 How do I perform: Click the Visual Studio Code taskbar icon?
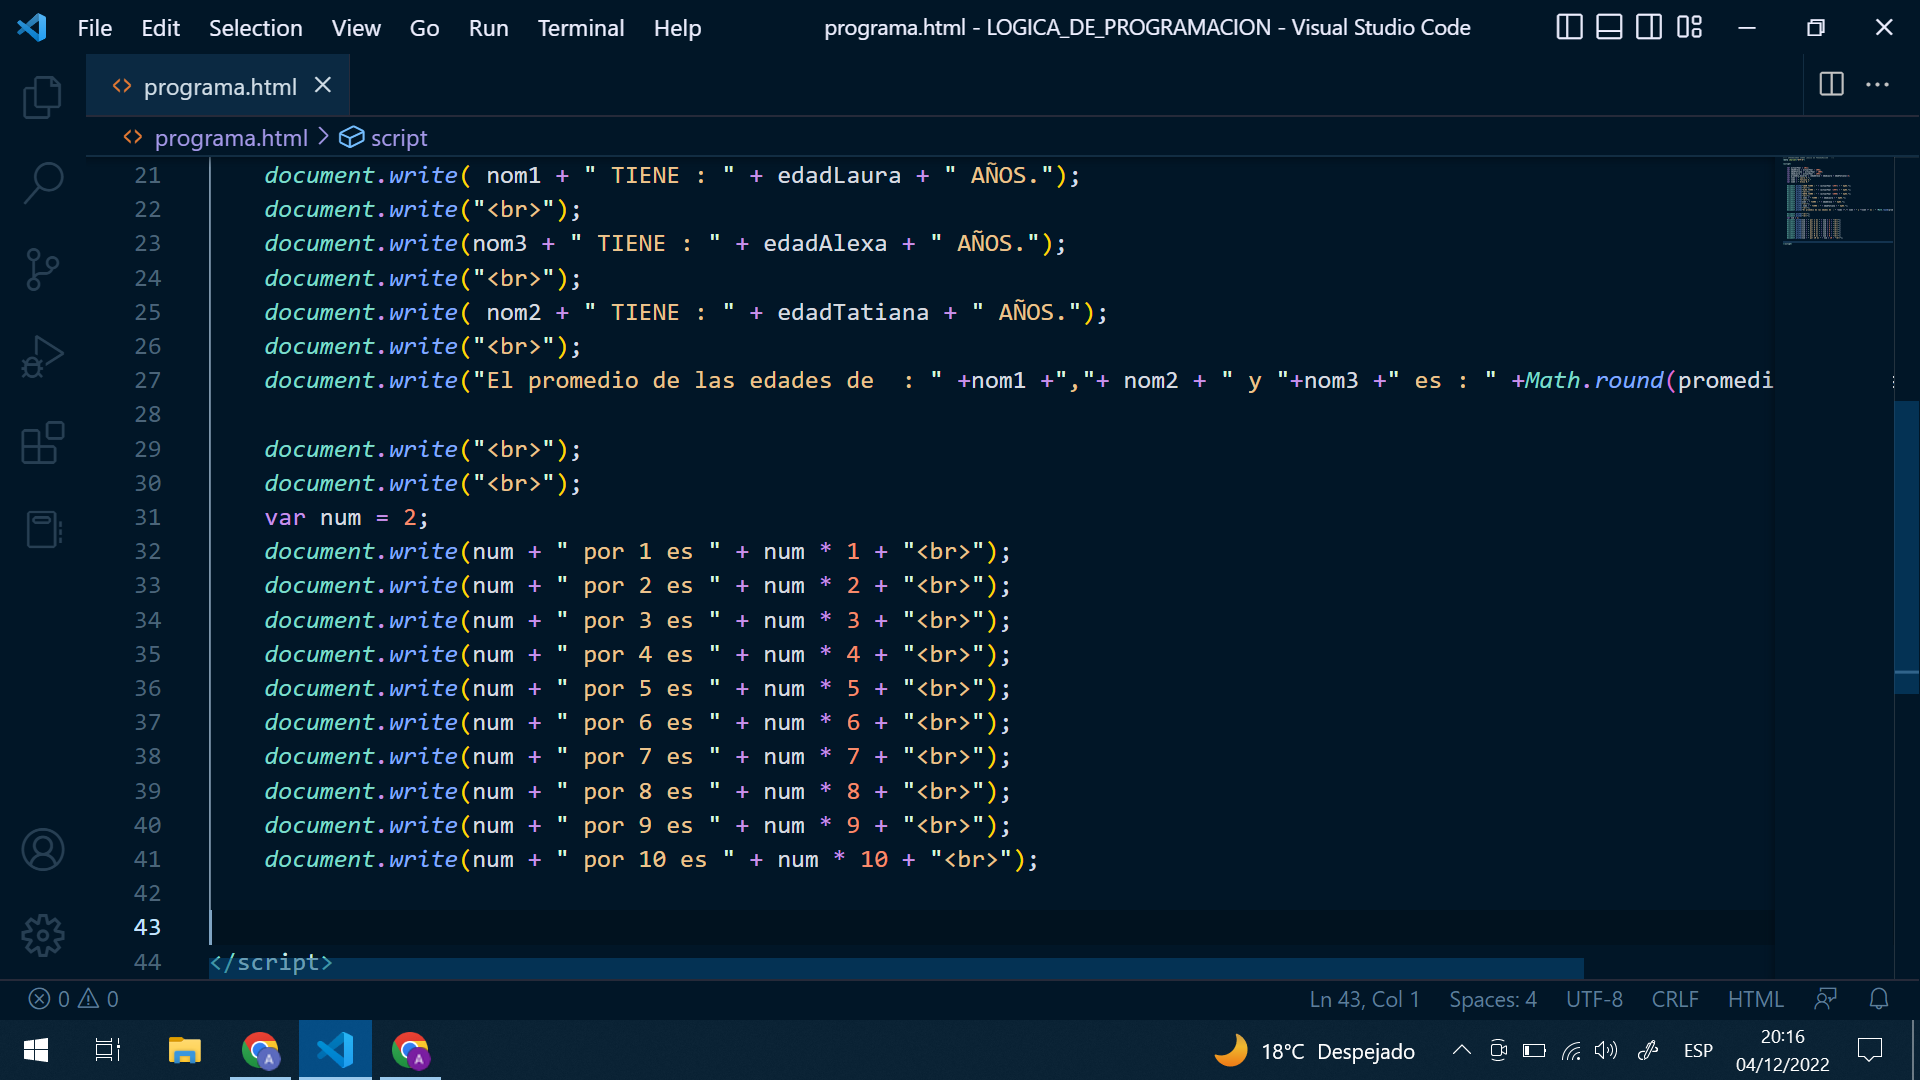335,1050
